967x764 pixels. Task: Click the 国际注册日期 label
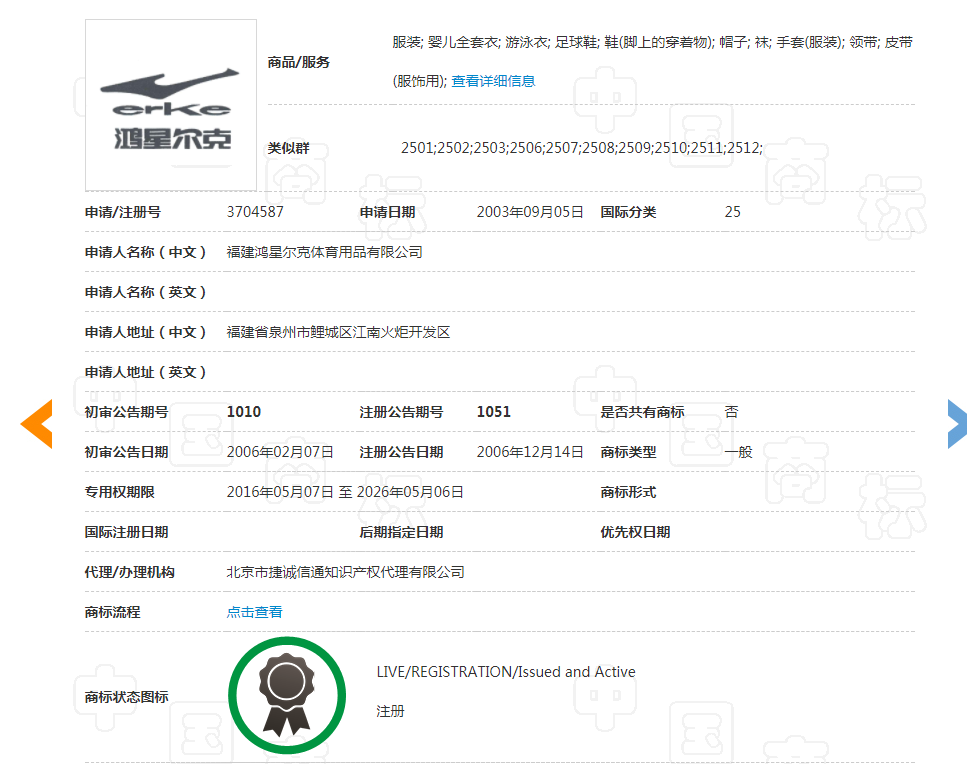click(x=126, y=532)
